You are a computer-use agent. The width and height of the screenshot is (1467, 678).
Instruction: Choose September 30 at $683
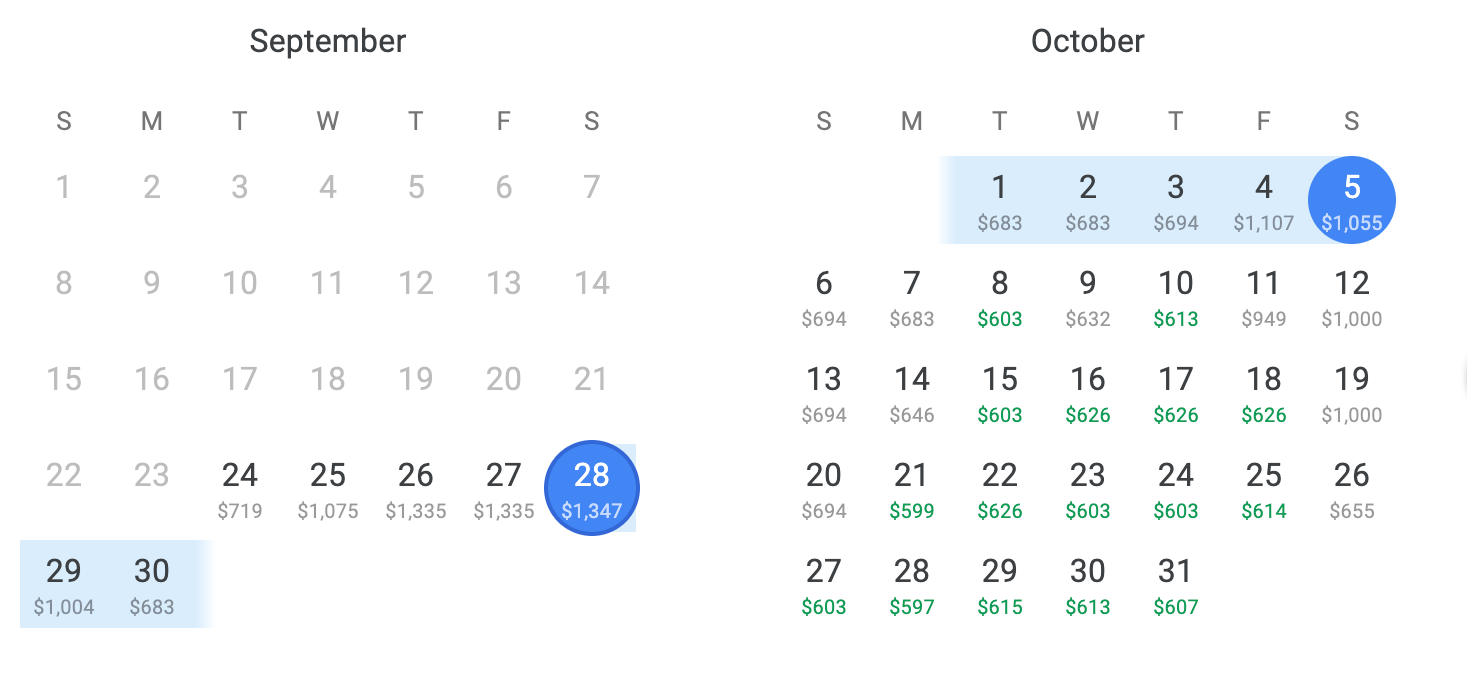[152, 585]
